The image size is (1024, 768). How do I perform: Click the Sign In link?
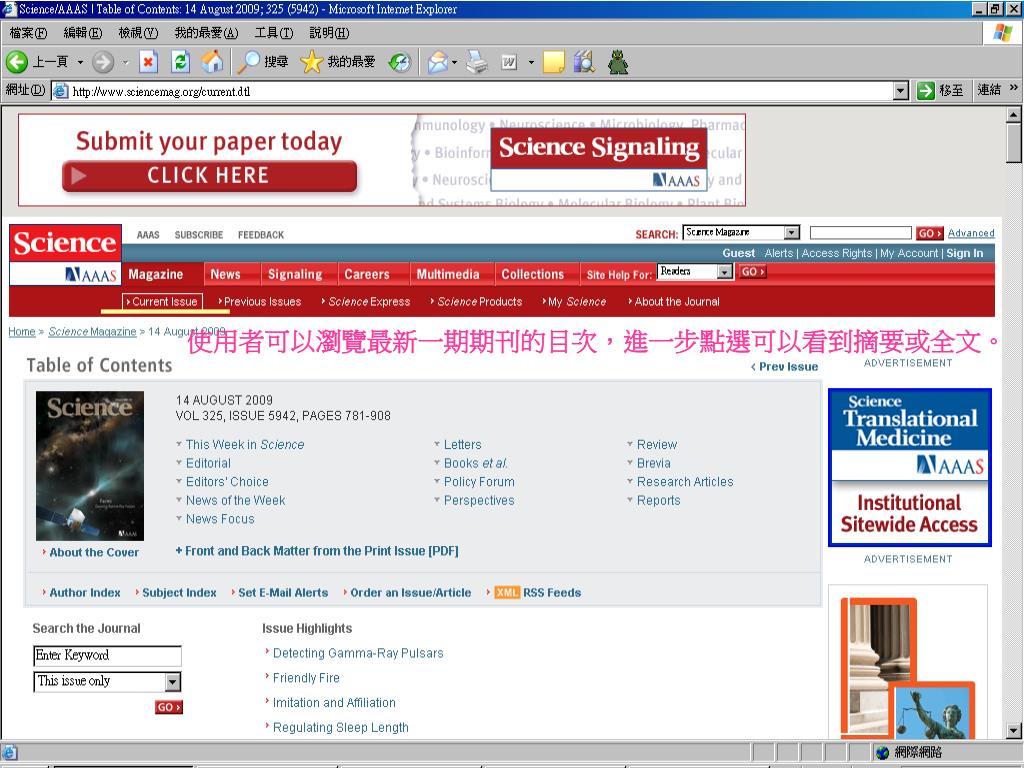point(965,253)
